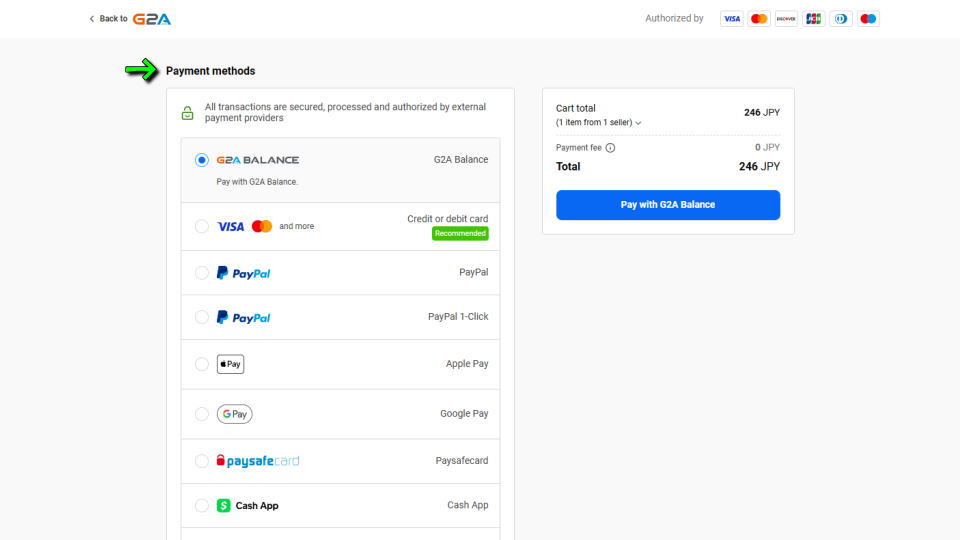Click the 'Cash App' right-side label

(x=468, y=505)
